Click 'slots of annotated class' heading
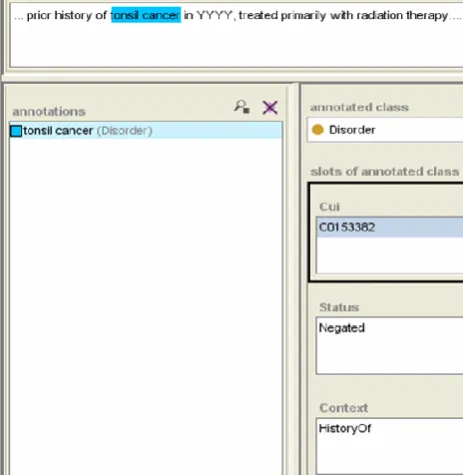463x475 pixels. pos(385,172)
